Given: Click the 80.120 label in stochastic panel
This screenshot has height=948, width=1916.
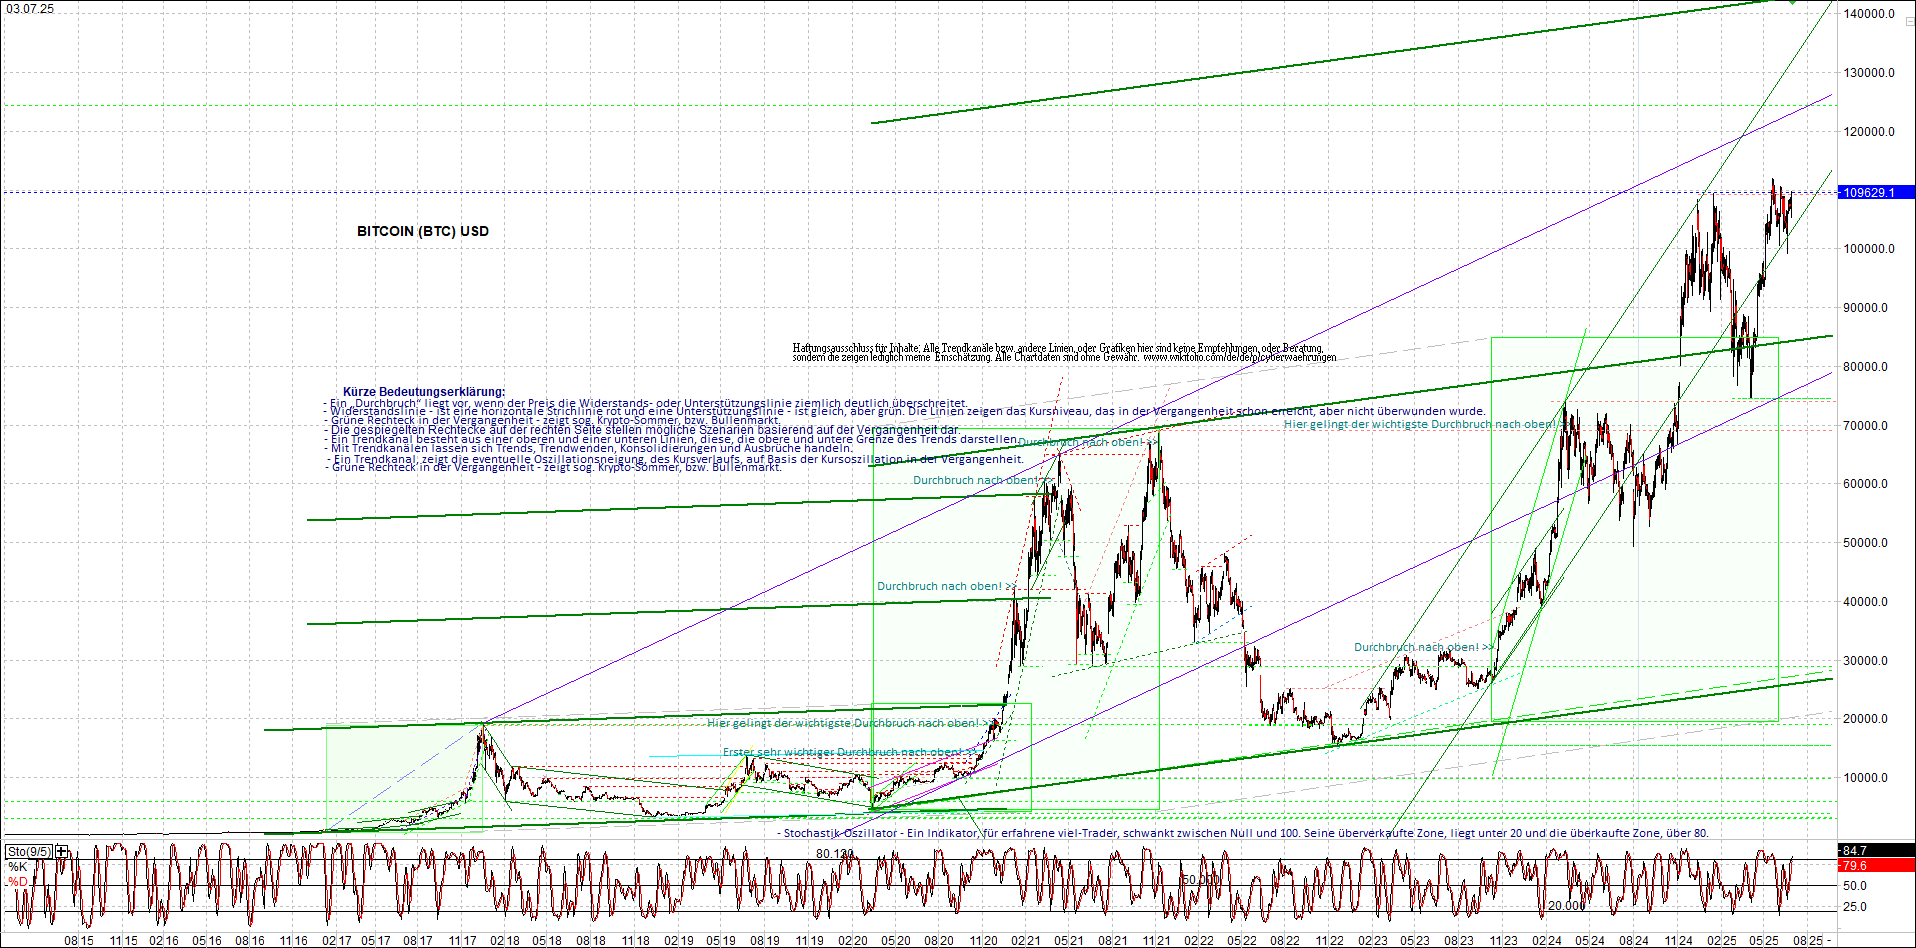Looking at the screenshot, I should [x=835, y=854].
